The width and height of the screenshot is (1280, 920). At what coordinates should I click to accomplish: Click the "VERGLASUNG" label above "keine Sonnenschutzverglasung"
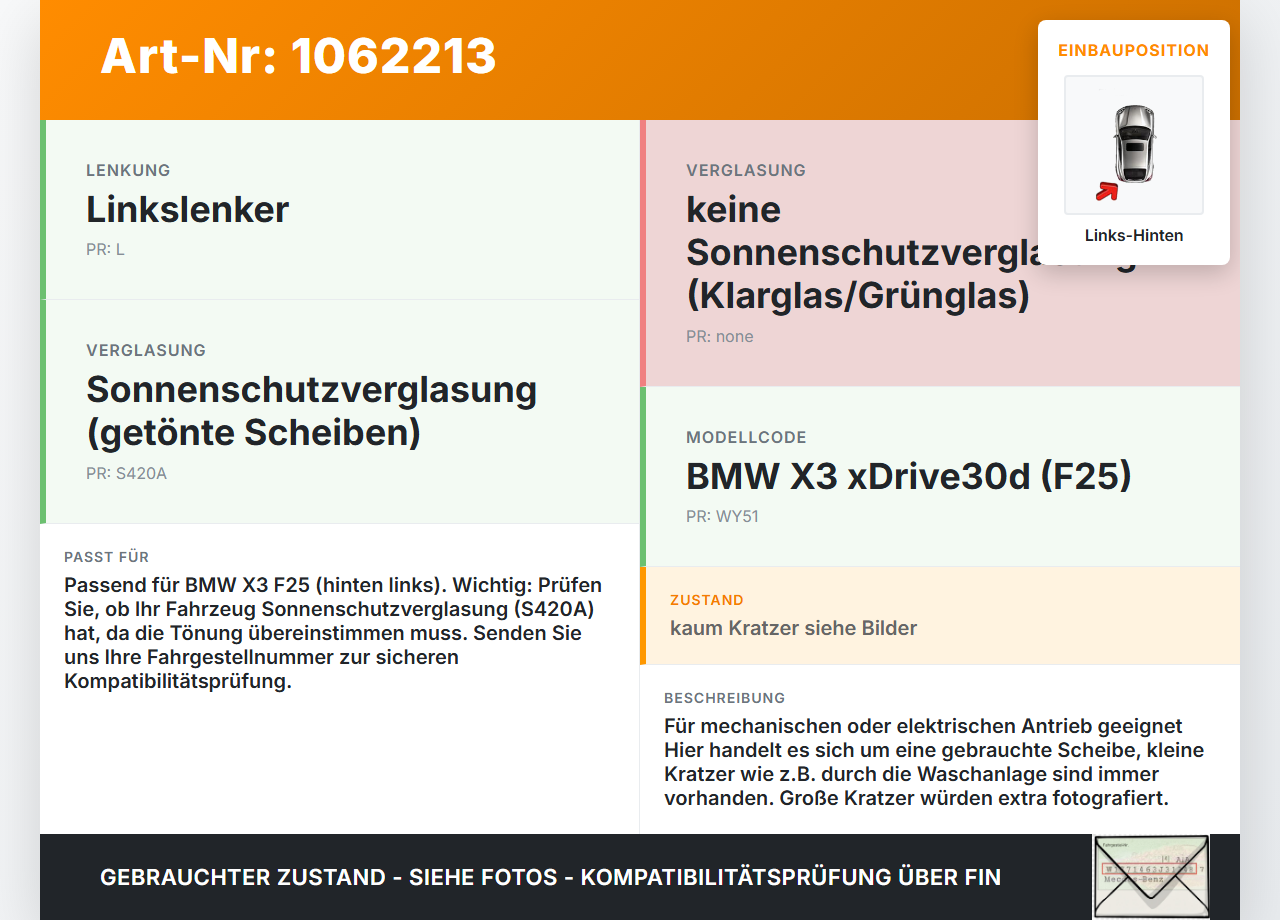click(x=746, y=170)
